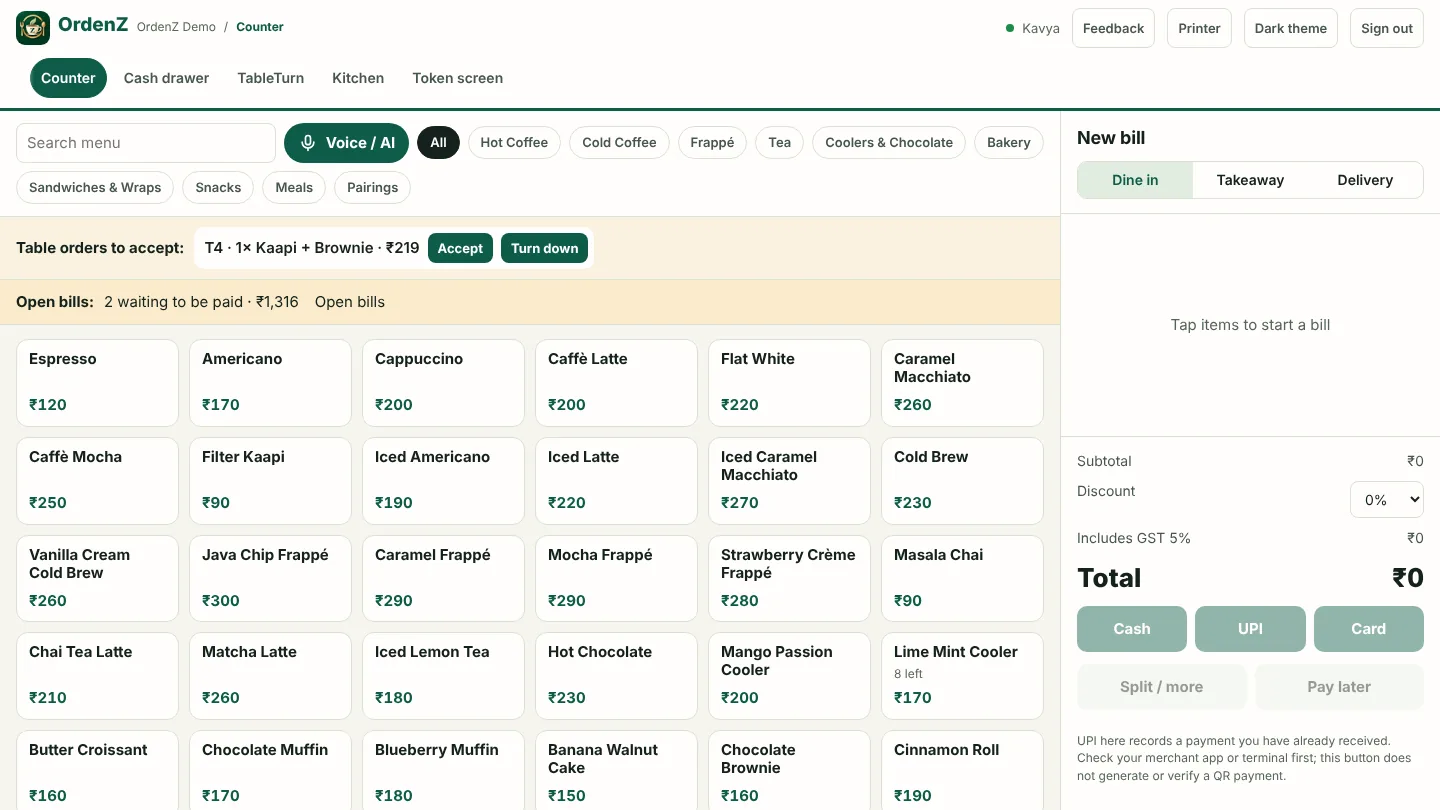
Task: Filter menu by Bakery
Action: tap(1009, 143)
